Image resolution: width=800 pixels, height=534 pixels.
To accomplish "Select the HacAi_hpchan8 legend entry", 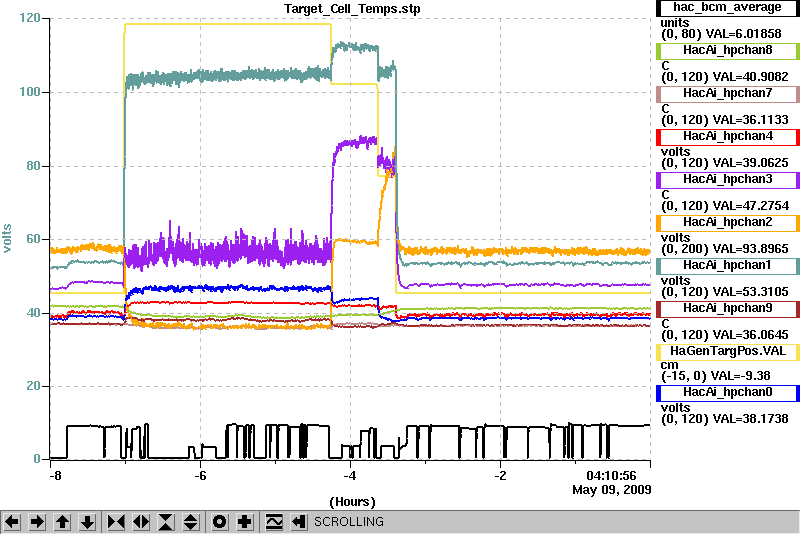I will point(727,50).
